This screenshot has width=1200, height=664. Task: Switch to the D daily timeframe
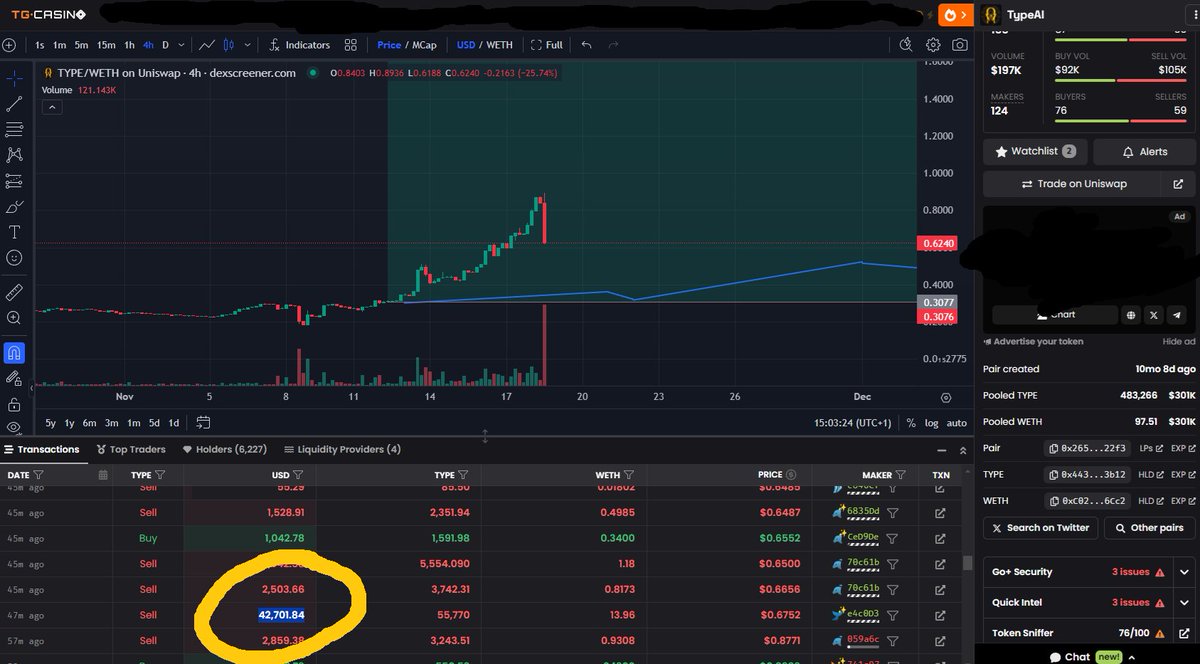pyautogui.click(x=166, y=45)
